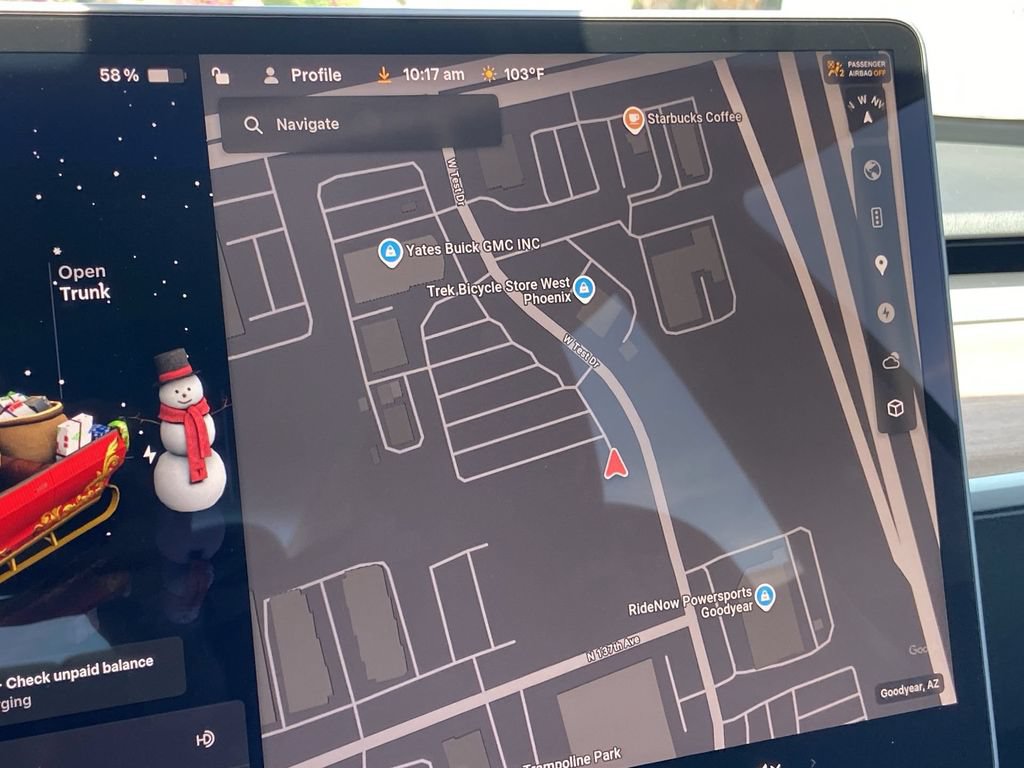Screen dimensions: 1024x768
Task: Tap the weather cloud map icon
Action: point(891,360)
